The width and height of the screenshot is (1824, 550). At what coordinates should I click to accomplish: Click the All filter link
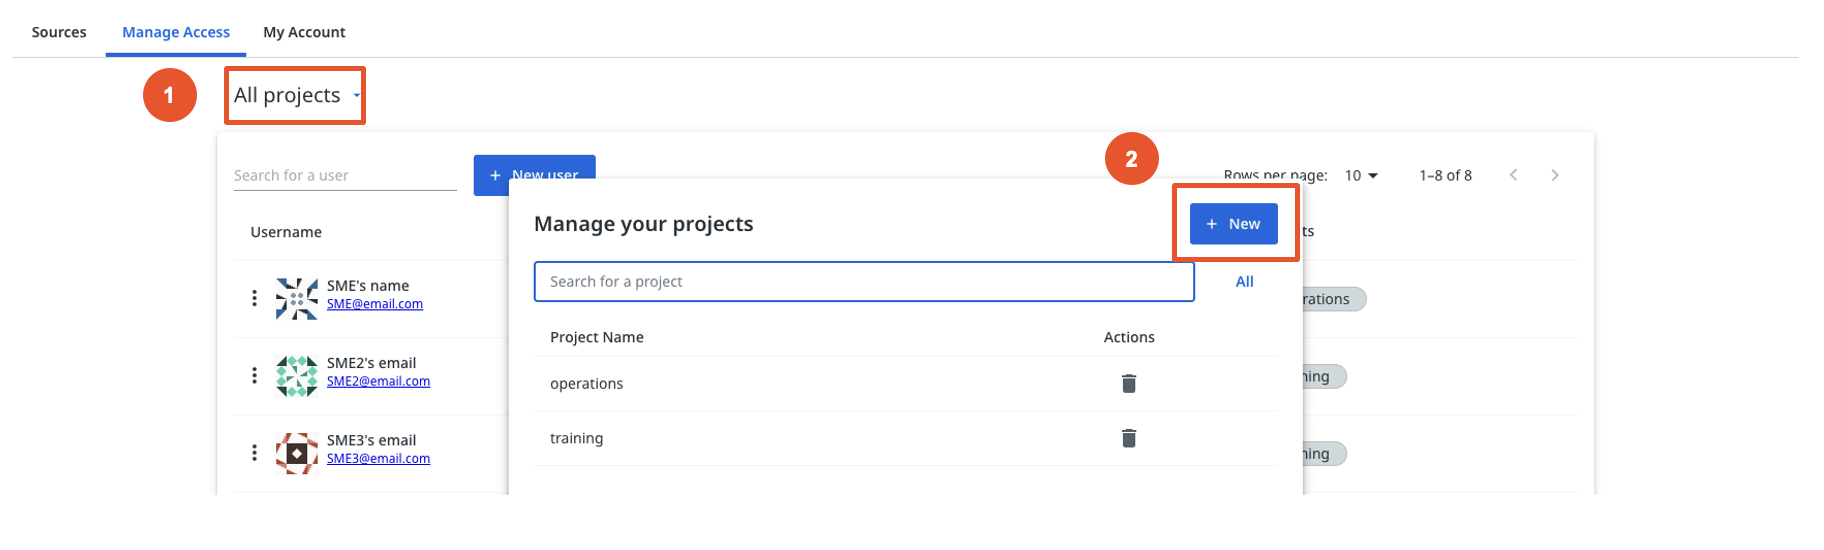click(x=1244, y=282)
